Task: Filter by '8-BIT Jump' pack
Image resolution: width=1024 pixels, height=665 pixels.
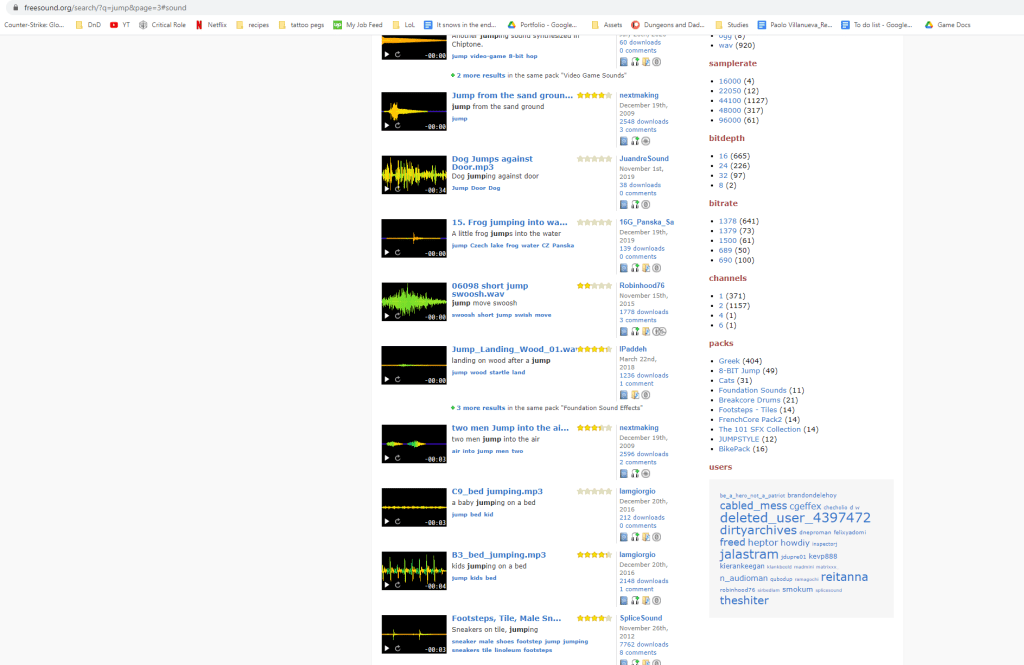Action: [x=740, y=370]
